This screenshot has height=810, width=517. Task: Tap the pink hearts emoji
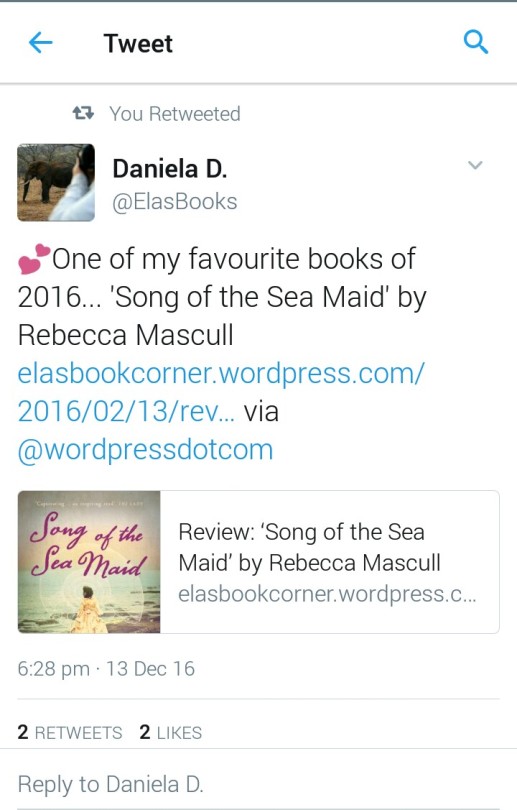[x=34, y=258]
